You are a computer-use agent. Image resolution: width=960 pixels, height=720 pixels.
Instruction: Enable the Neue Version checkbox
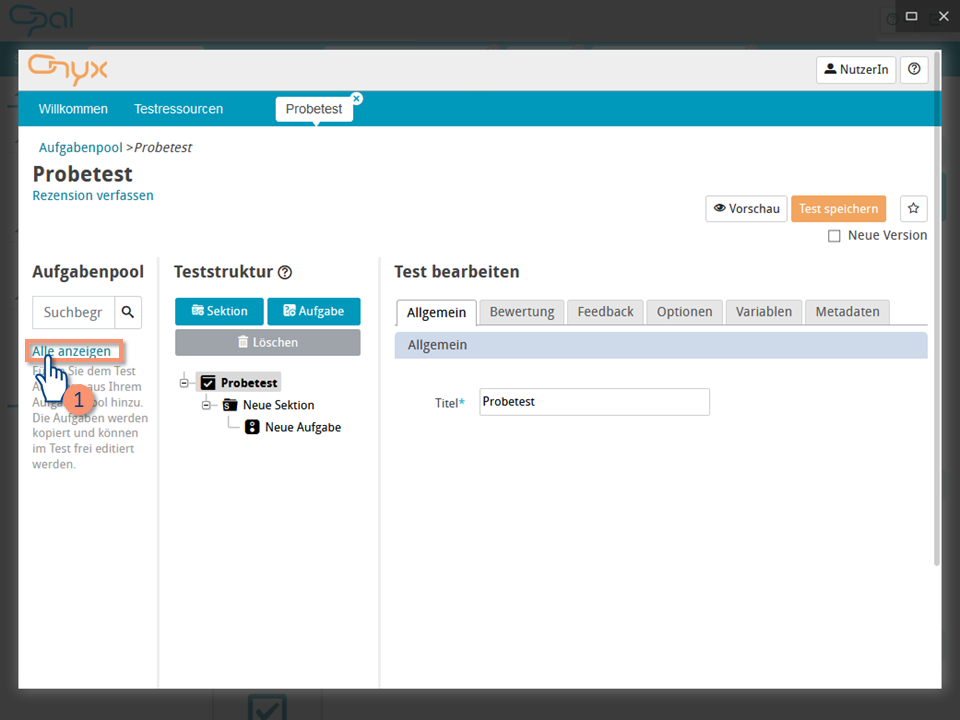(834, 236)
